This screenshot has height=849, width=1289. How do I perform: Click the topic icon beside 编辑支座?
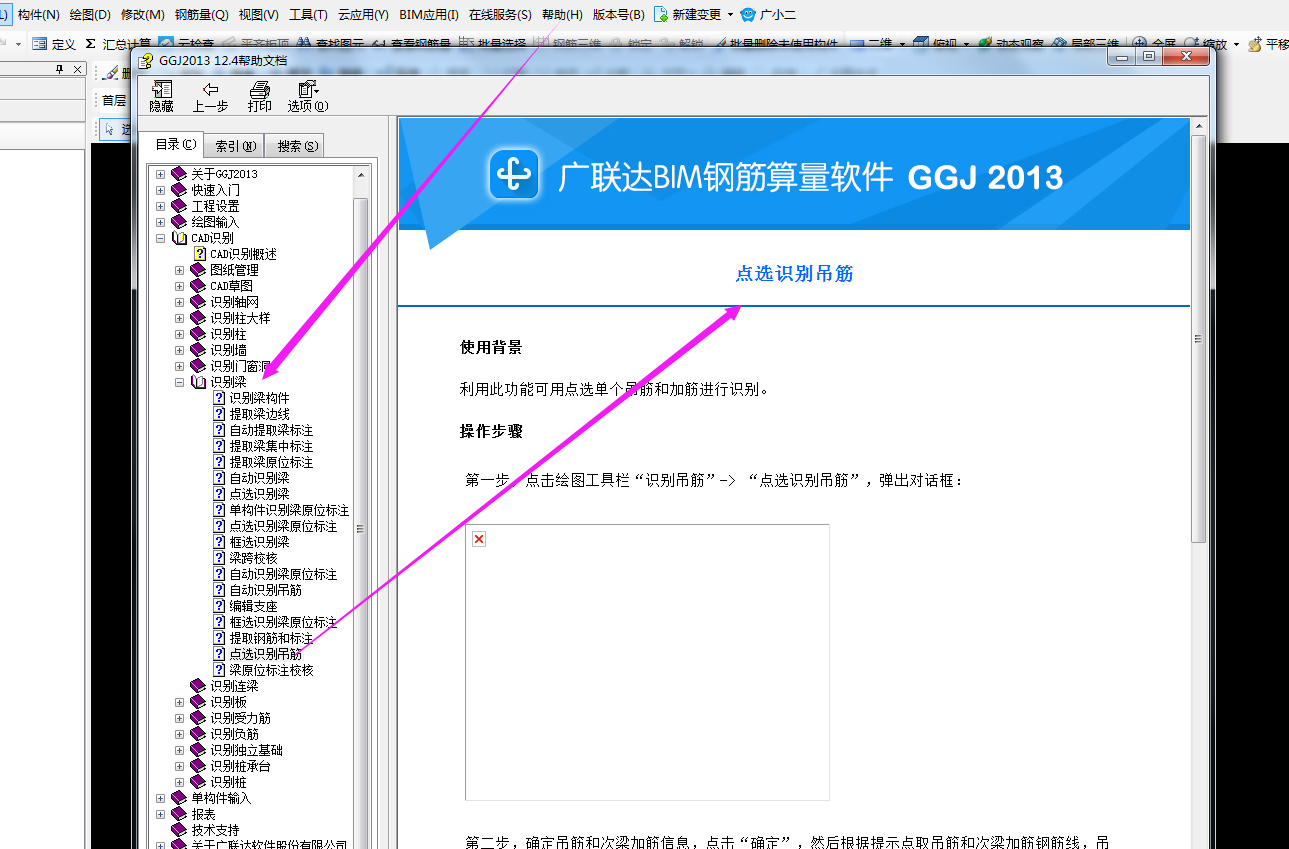(x=219, y=606)
